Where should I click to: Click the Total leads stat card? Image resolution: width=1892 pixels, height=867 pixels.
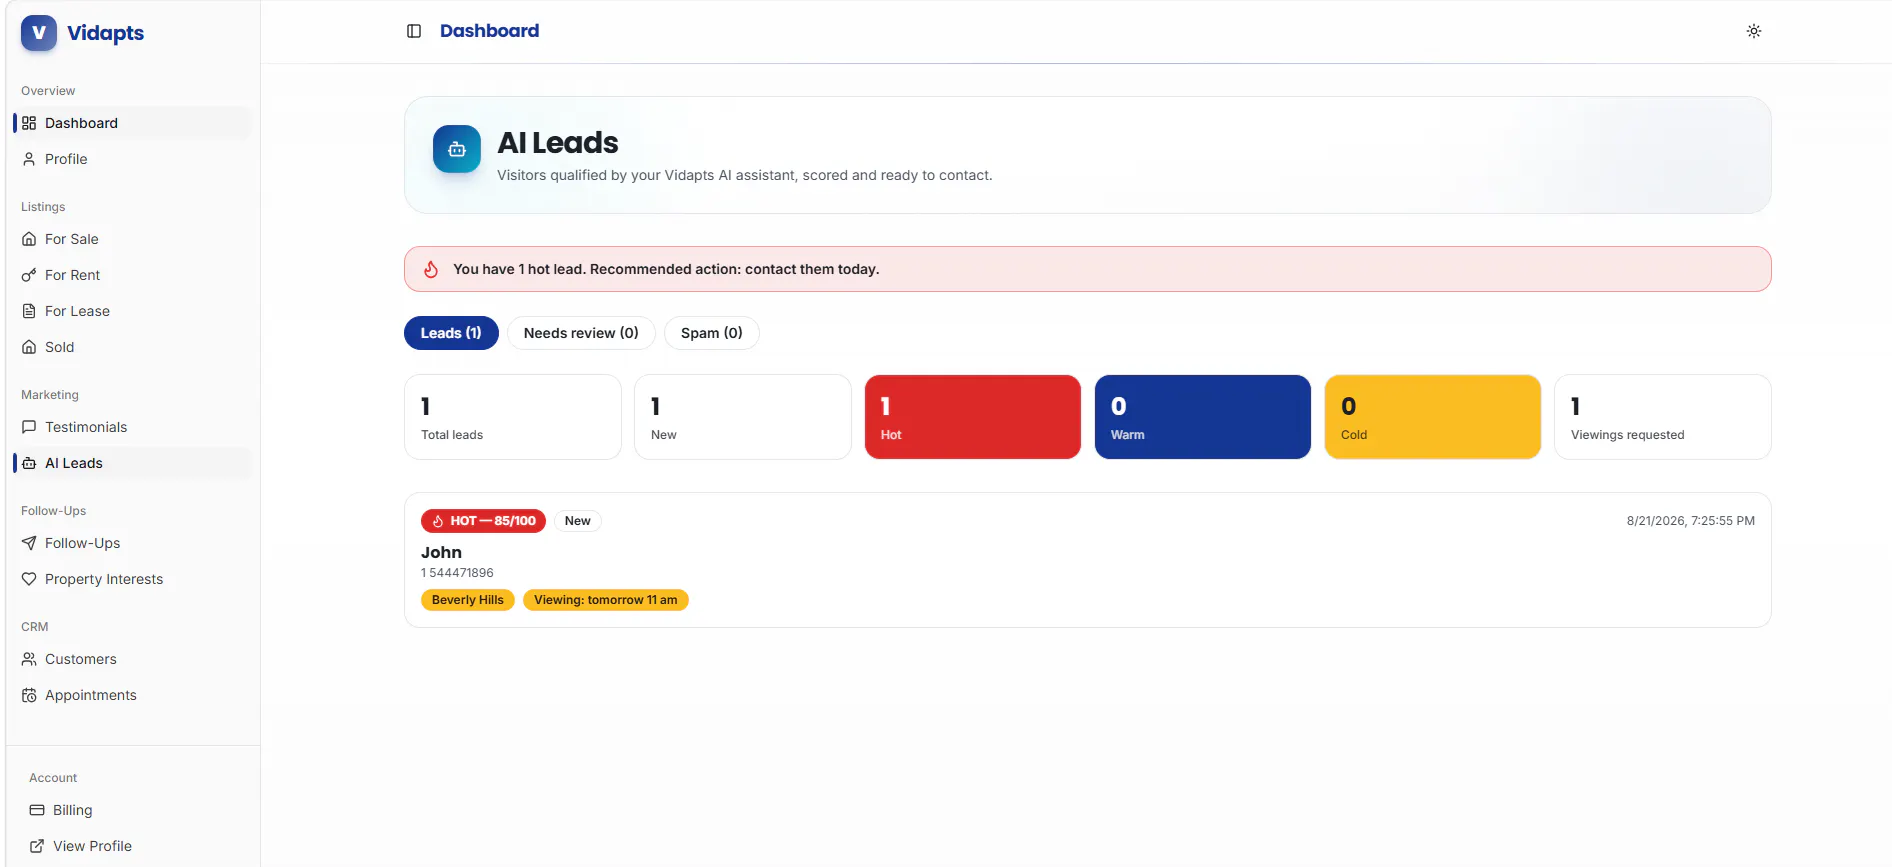click(513, 417)
